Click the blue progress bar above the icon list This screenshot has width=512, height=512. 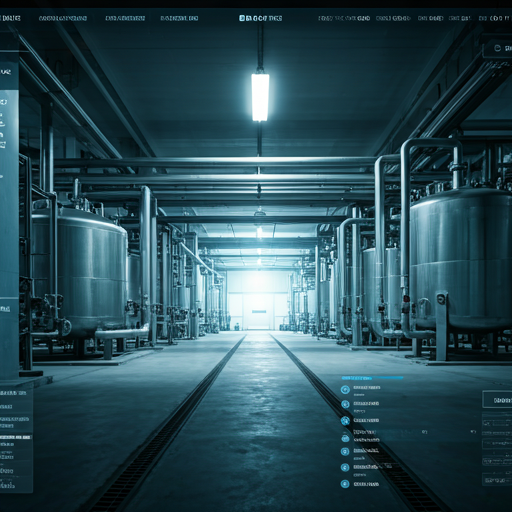[372, 378]
